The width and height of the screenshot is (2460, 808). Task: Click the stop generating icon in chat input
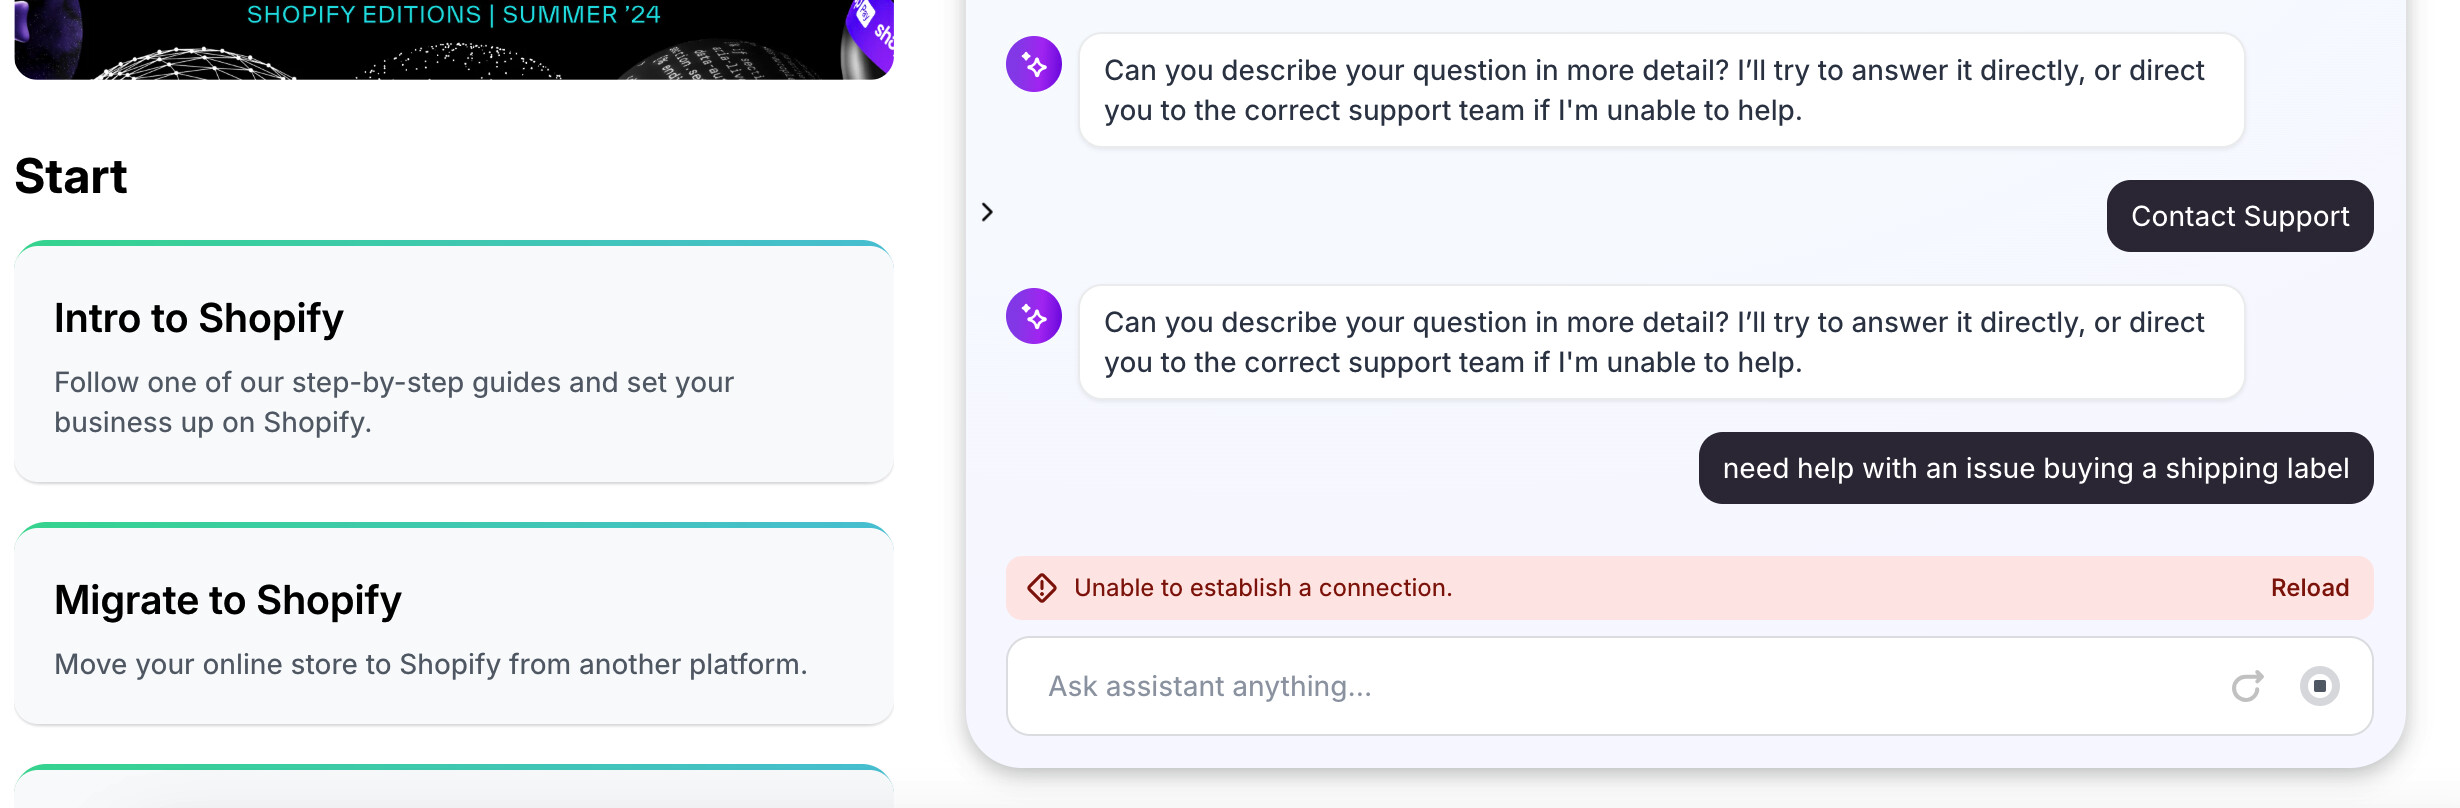point(2319,686)
